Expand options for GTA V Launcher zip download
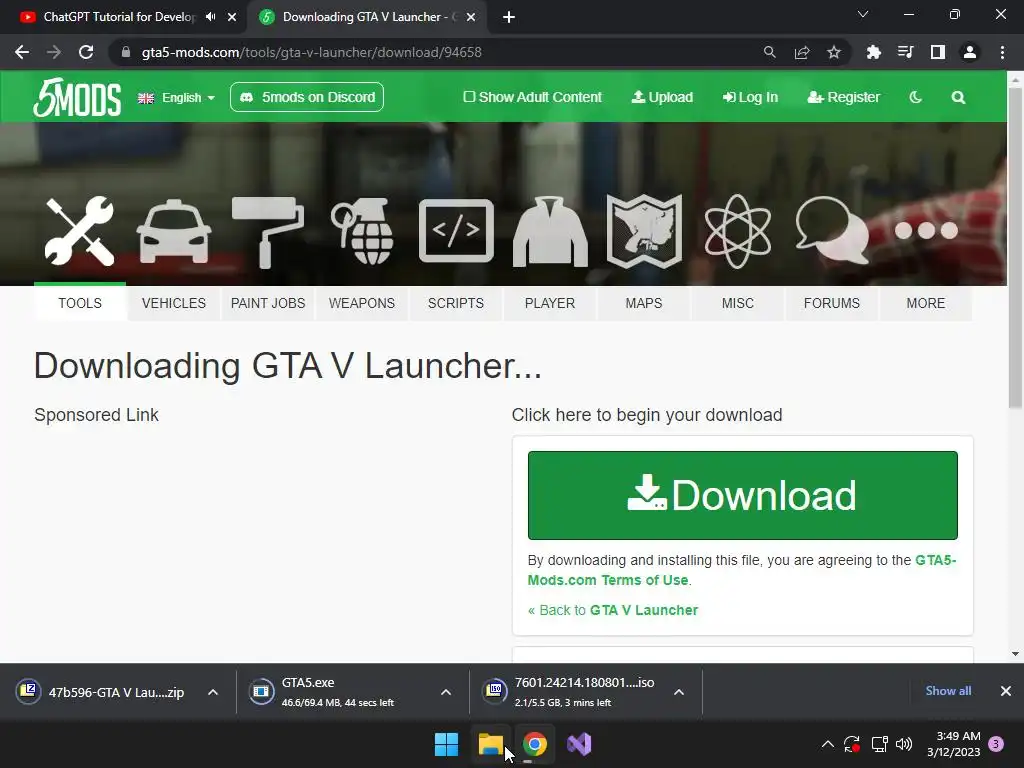This screenshot has height=768, width=1024. tap(213, 692)
